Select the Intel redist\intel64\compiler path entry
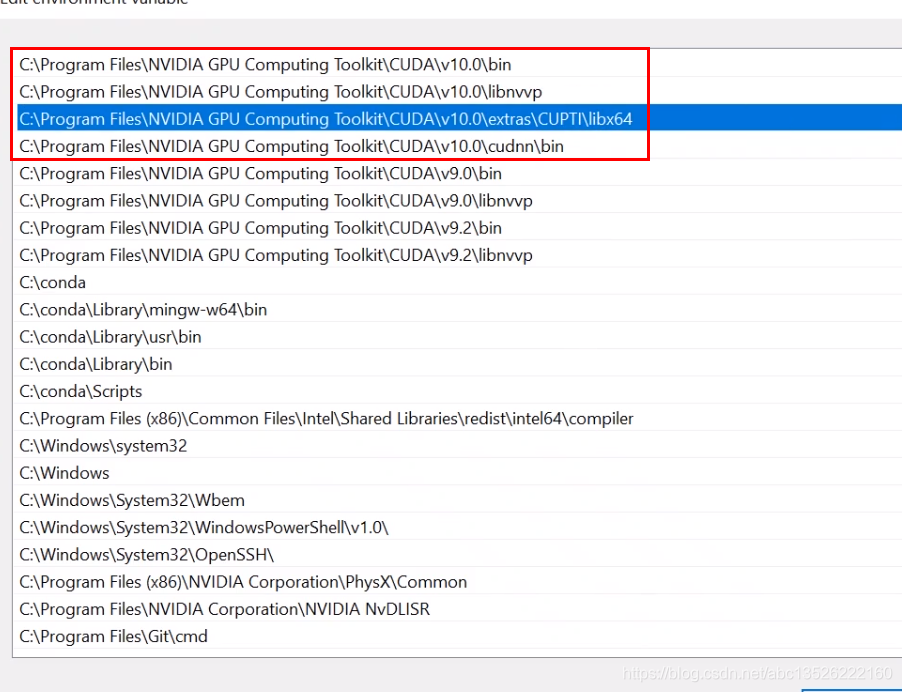This screenshot has width=902, height=692. point(459,418)
